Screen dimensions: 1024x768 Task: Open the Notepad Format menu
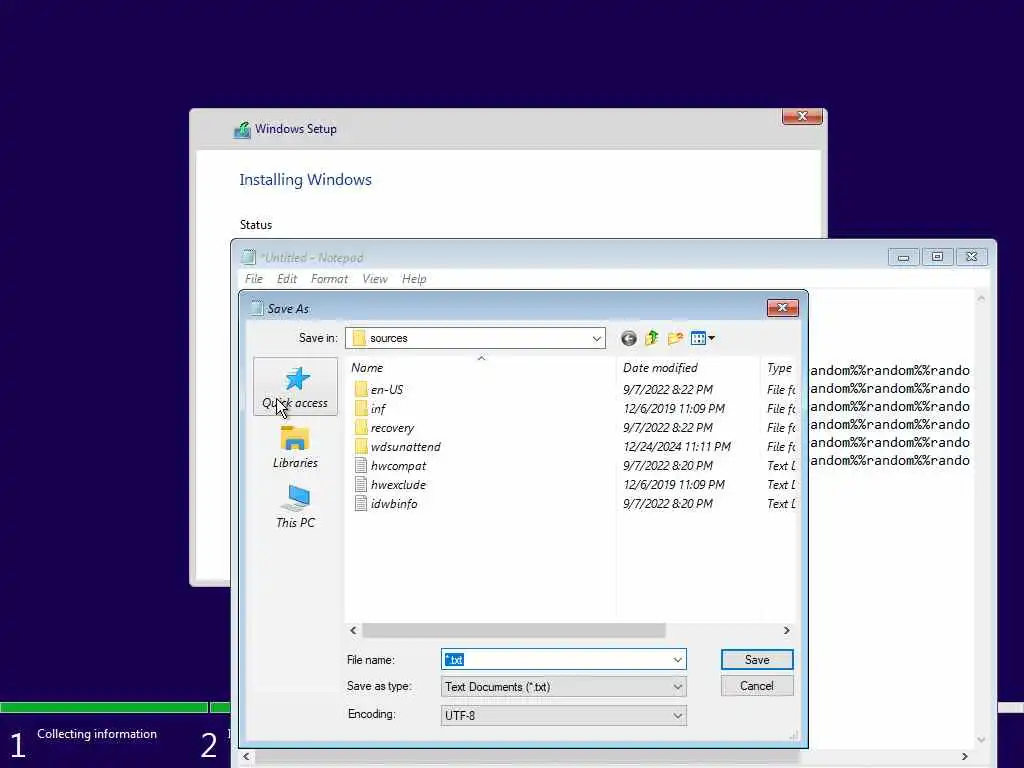click(329, 279)
